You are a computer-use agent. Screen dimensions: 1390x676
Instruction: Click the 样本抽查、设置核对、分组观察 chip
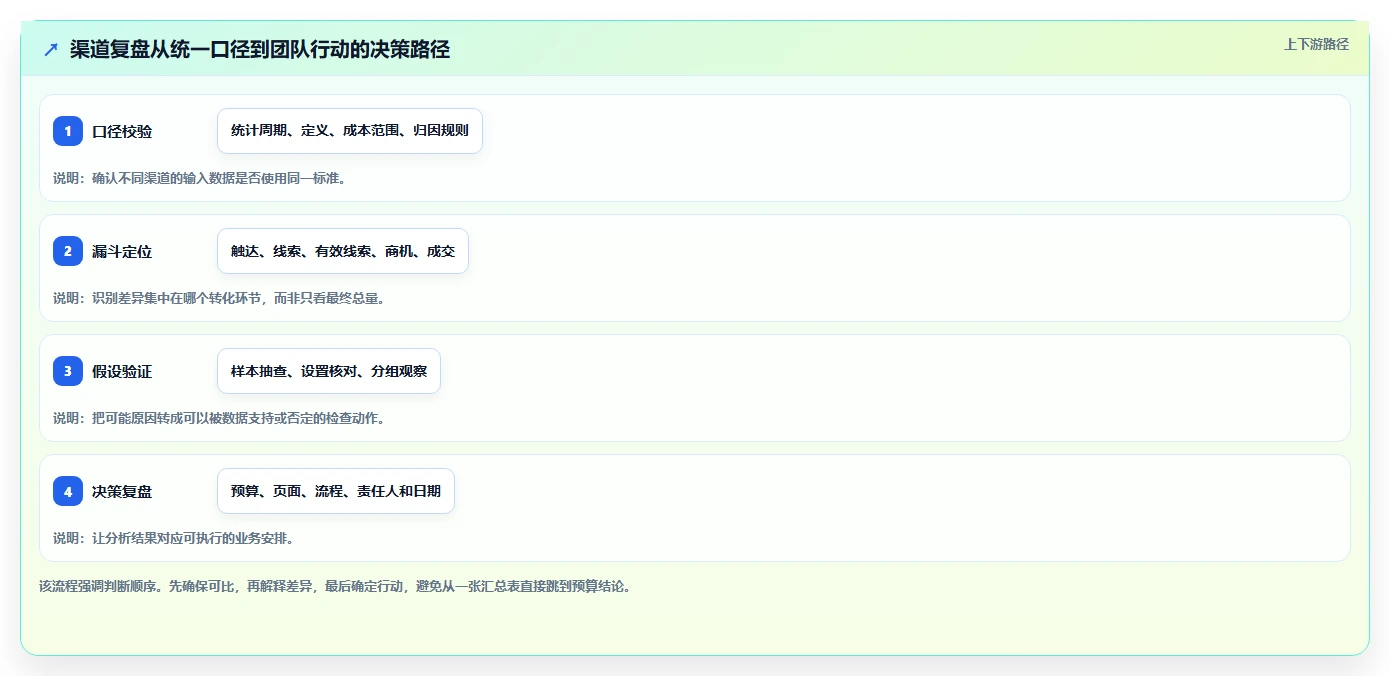click(329, 371)
